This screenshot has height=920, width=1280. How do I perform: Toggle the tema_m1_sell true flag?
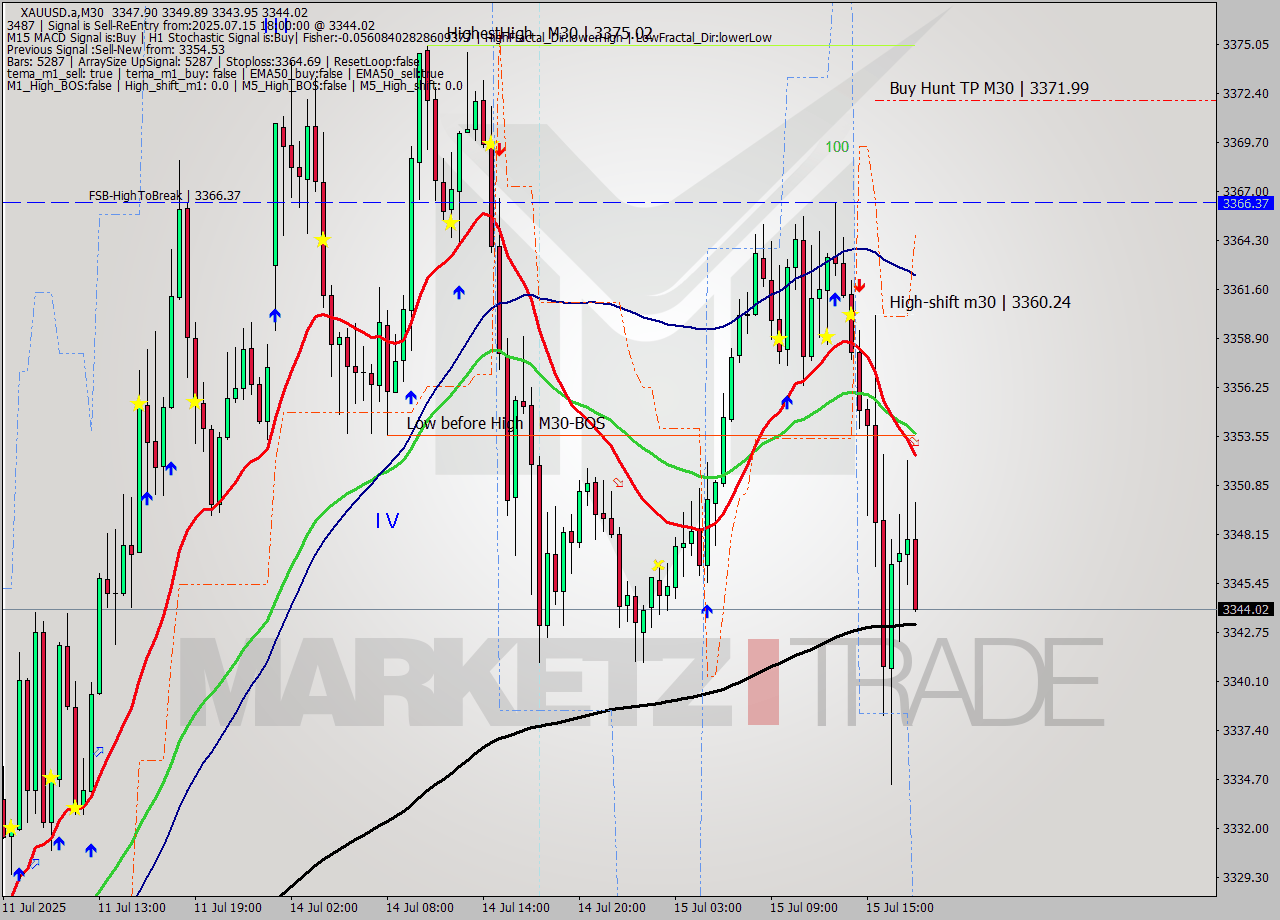point(56,73)
